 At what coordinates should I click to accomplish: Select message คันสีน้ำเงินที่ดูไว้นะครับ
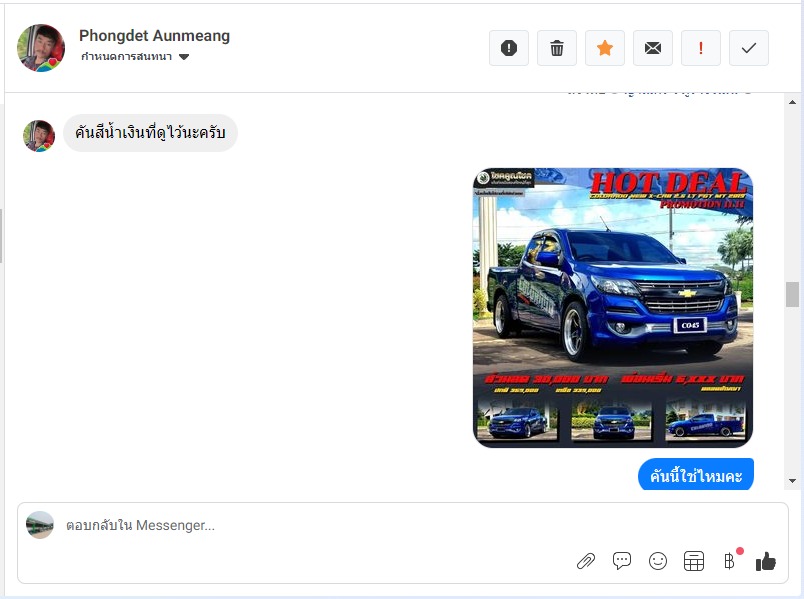(150, 133)
